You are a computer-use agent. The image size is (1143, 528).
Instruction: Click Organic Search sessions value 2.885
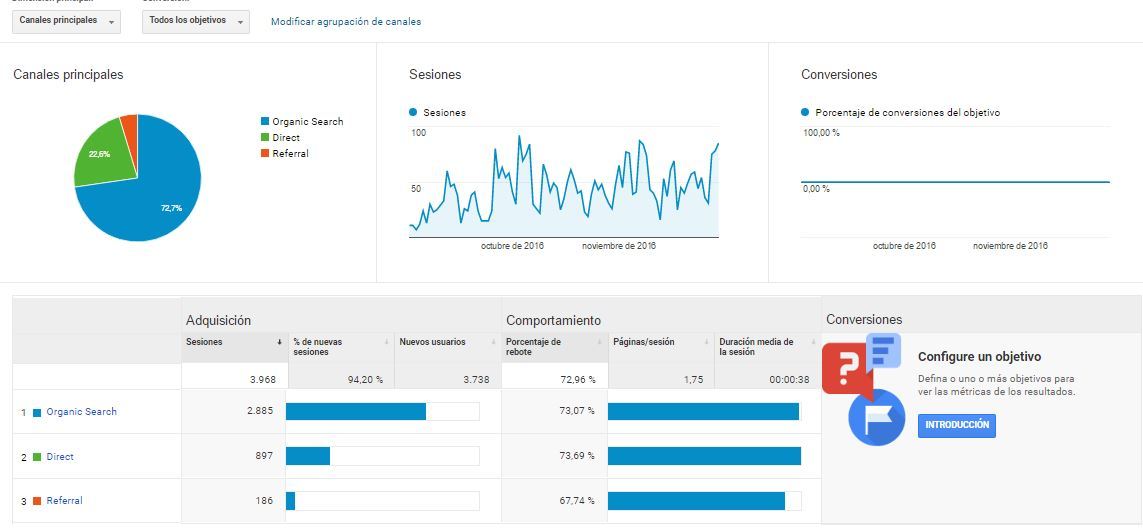pyautogui.click(x=260, y=411)
